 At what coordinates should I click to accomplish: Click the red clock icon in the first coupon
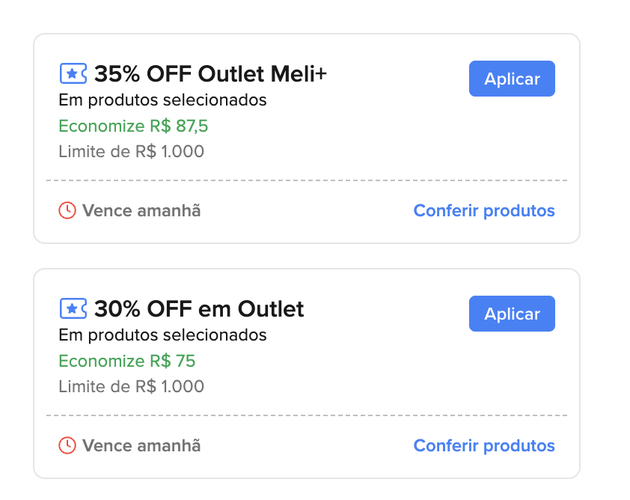pyautogui.click(x=67, y=211)
